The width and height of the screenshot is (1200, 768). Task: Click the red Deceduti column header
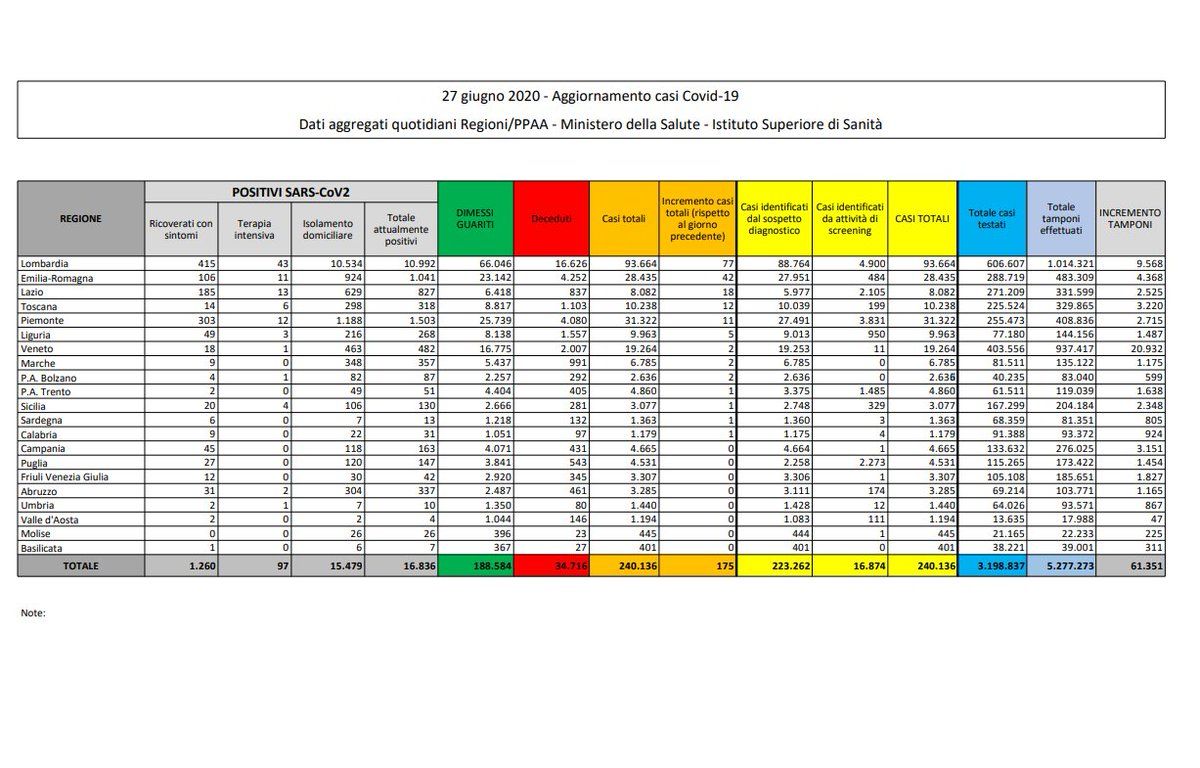(x=551, y=218)
